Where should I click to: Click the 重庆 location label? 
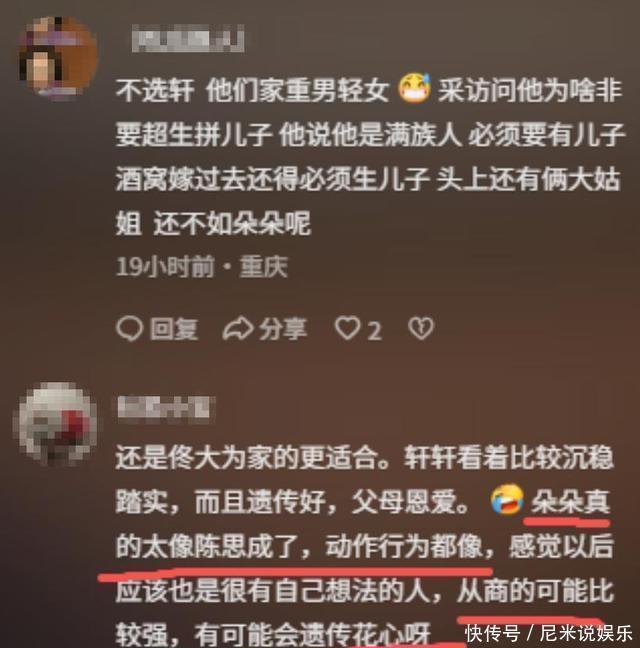(x=264, y=267)
